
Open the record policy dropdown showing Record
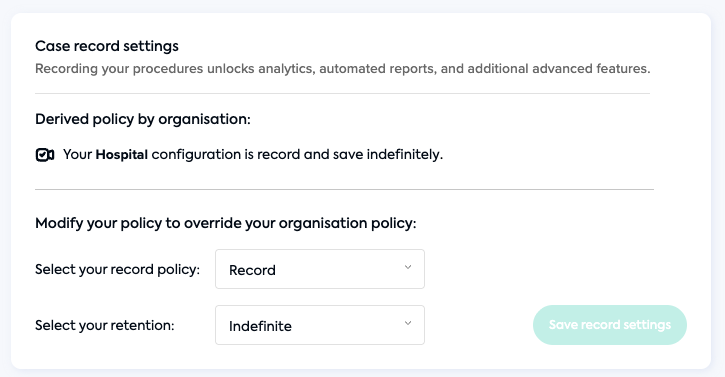[x=319, y=269]
